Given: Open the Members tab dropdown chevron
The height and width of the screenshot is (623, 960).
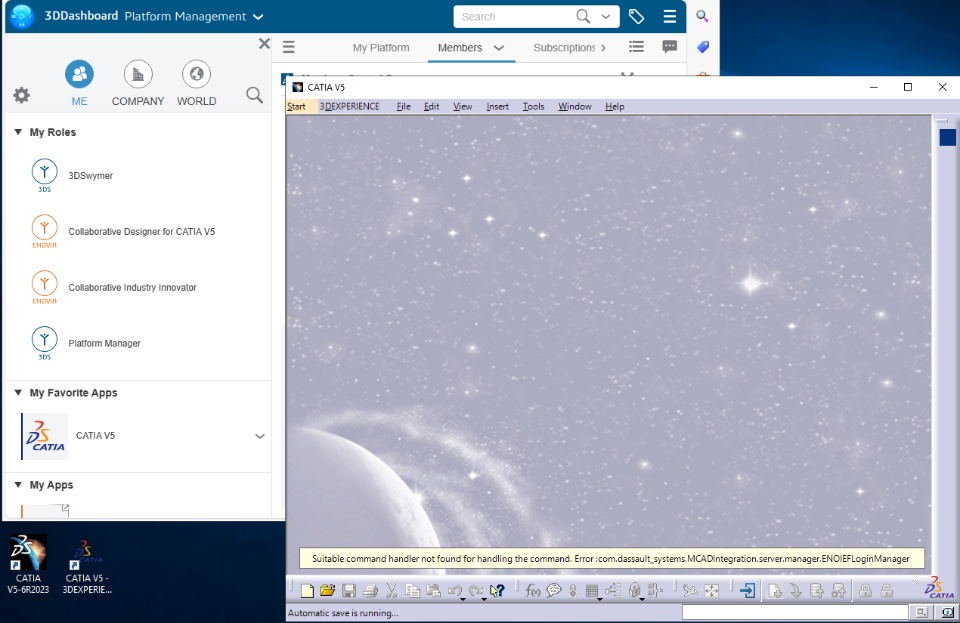Looking at the screenshot, I should (499, 48).
